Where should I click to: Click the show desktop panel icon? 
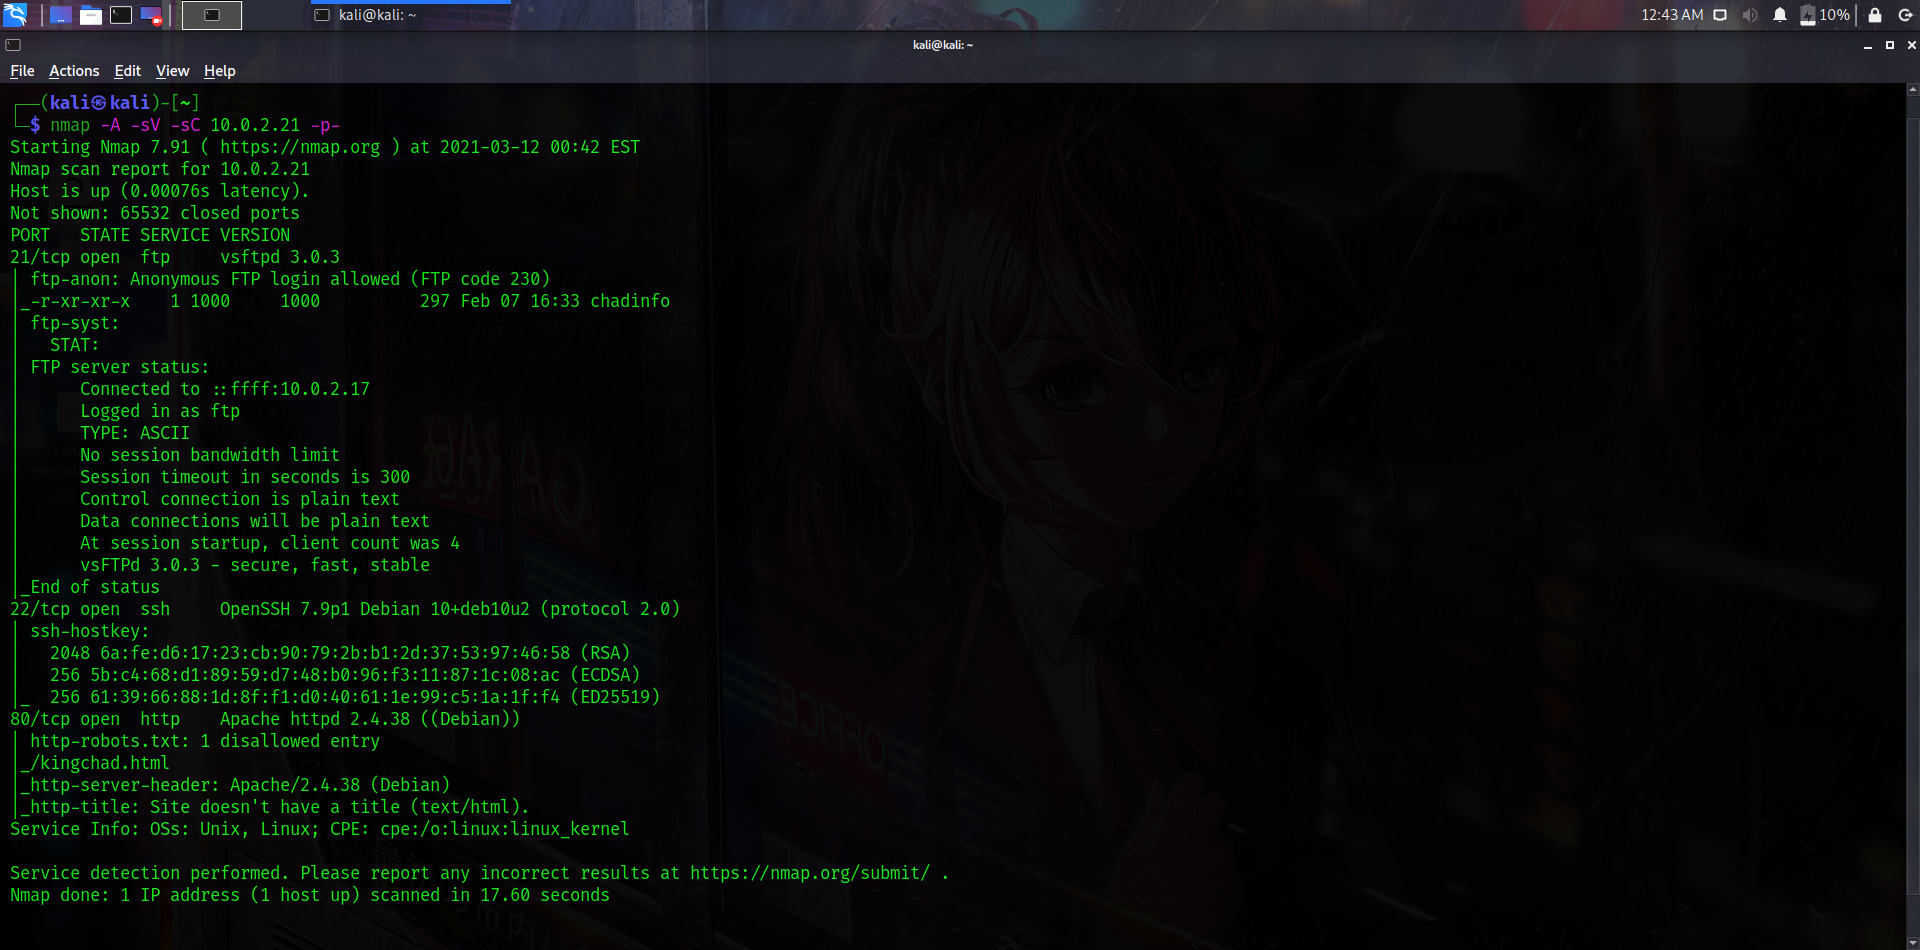click(61, 15)
